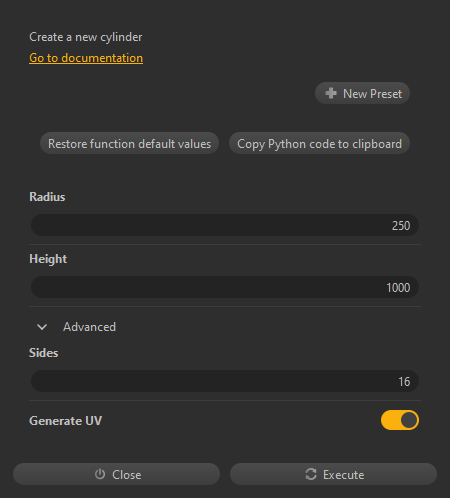This screenshot has width=450, height=498.
Task: Execute the cylinder creation
Action: [x=333, y=474]
